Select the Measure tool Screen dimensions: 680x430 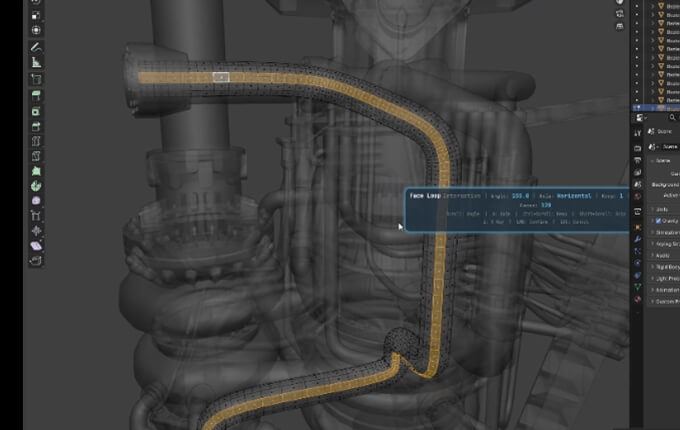point(36,62)
